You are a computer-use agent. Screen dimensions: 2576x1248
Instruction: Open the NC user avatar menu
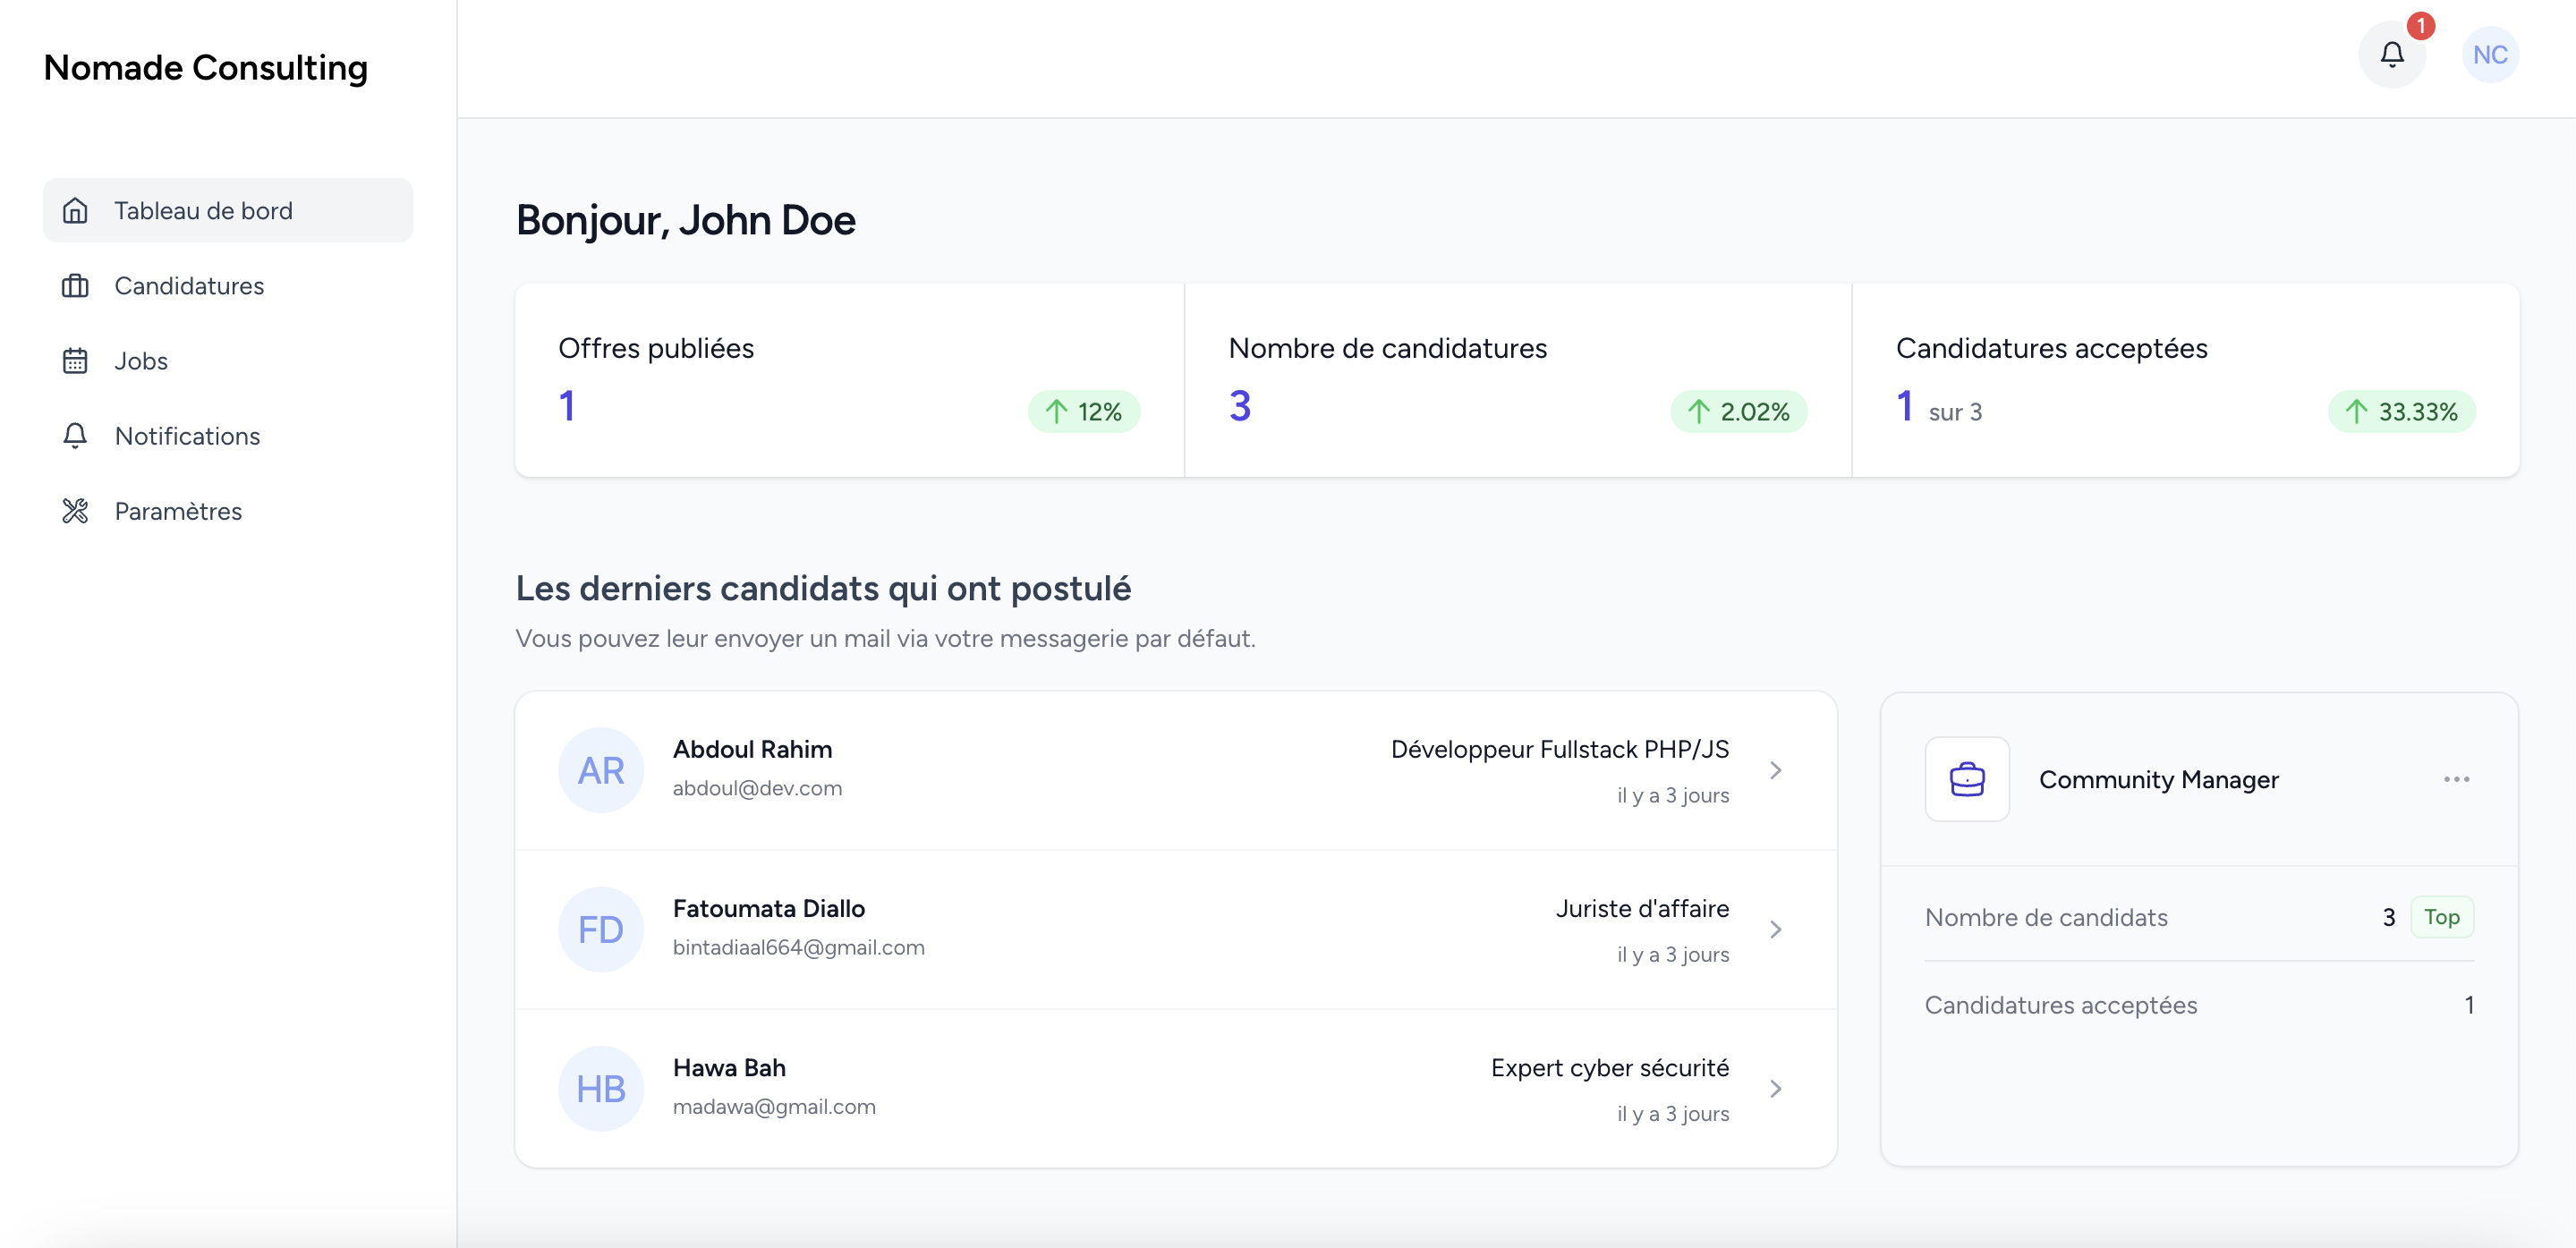point(2489,54)
